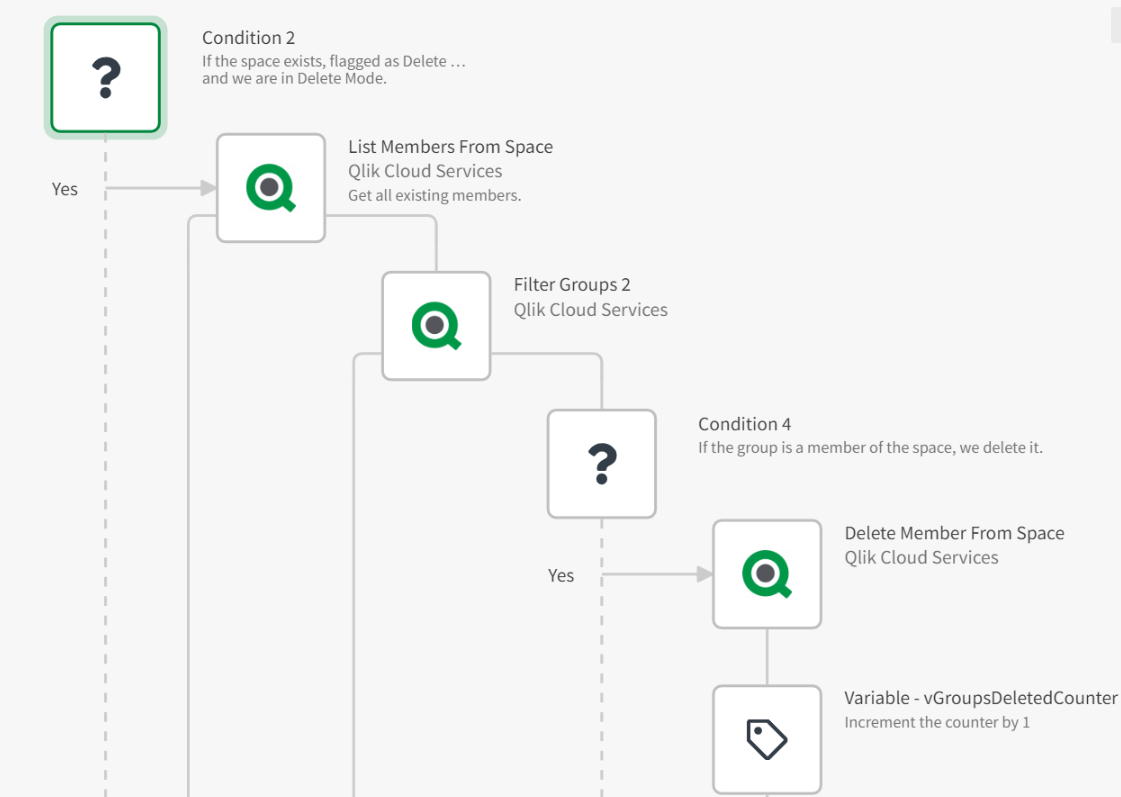This screenshot has width=1121, height=797.
Task: Click the "List Members From Space" title
Action: point(450,147)
